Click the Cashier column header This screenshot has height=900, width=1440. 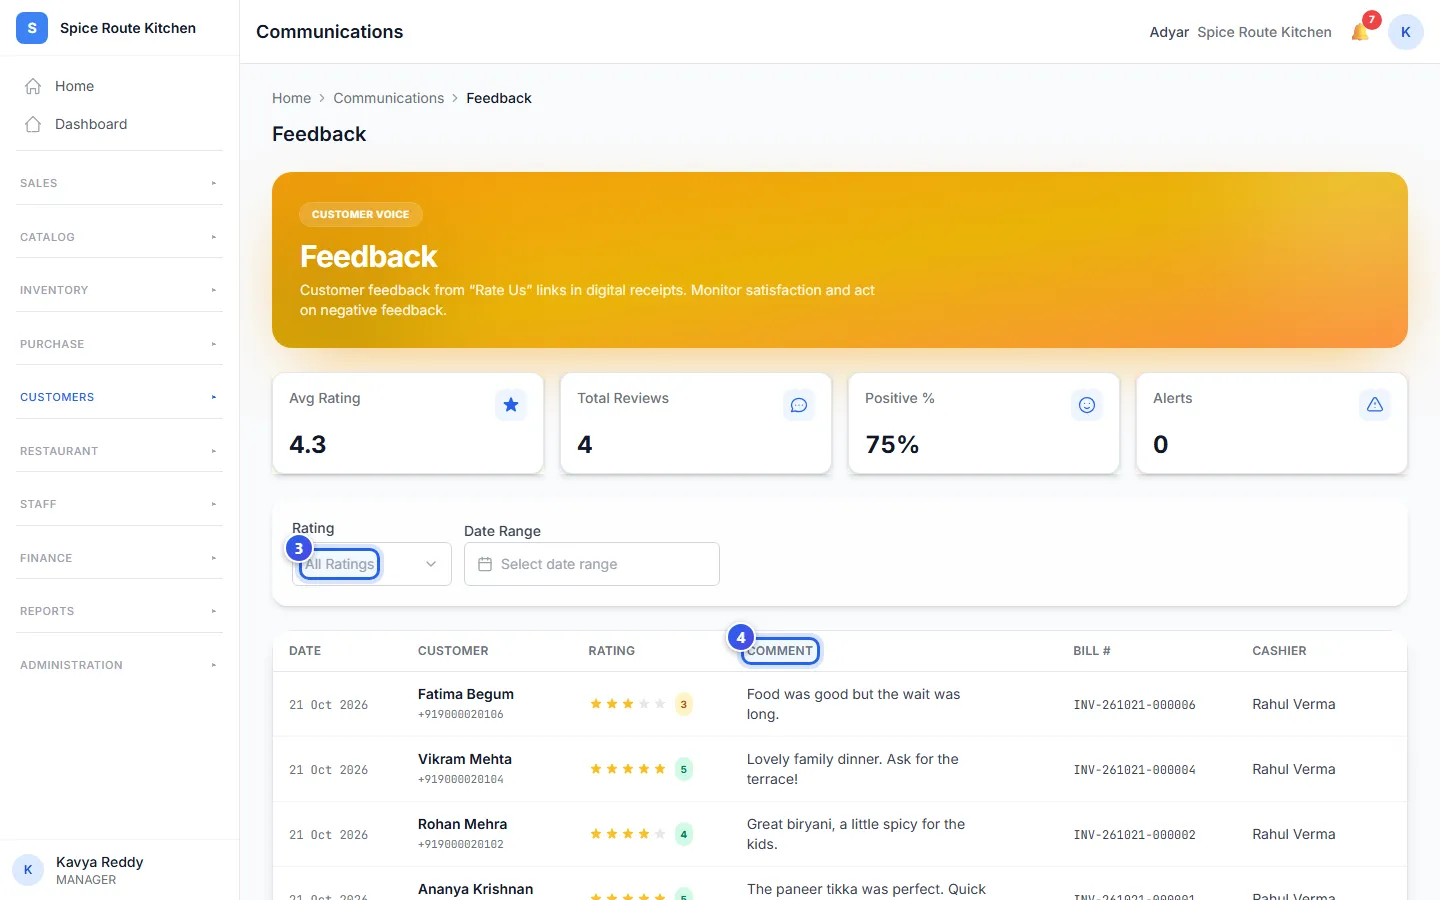(x=1279, y=651)
